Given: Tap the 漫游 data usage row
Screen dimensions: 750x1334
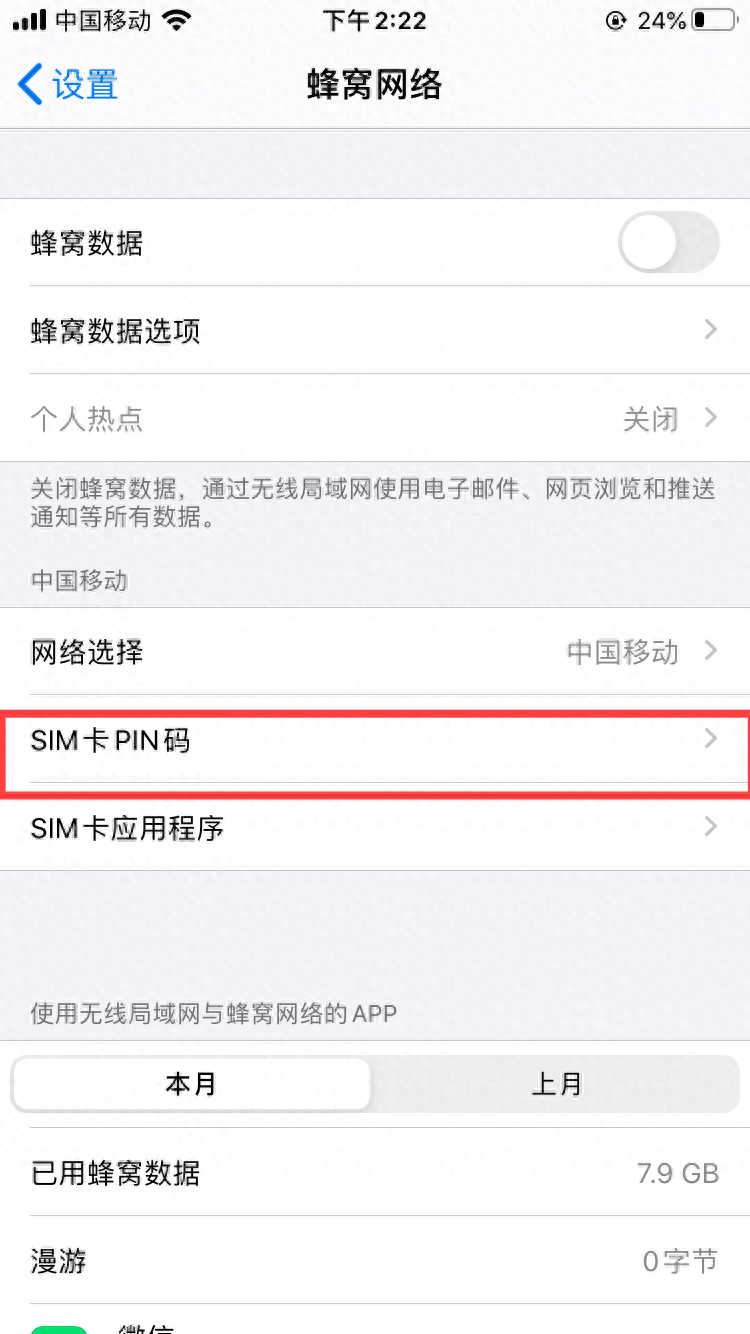Looking at the screenshot, I should coord(375,1261).
